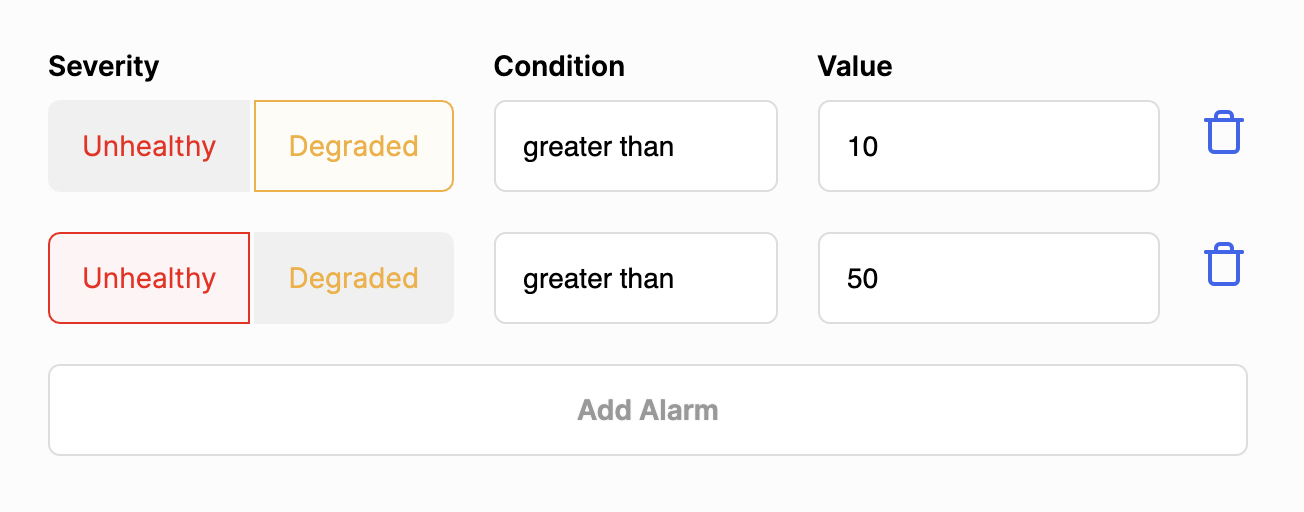Viewport: 1304px width, 512px height.
Task: Open the first alarm's condition dropdown
Action: pos(636,146)
